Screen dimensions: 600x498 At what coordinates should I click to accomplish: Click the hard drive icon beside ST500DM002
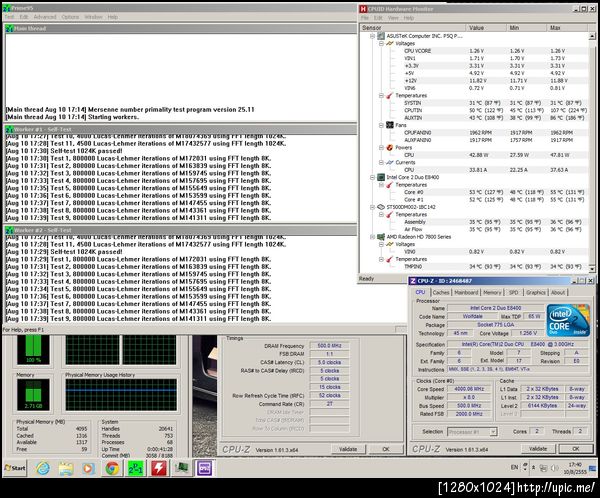click(x=381, y=207)
